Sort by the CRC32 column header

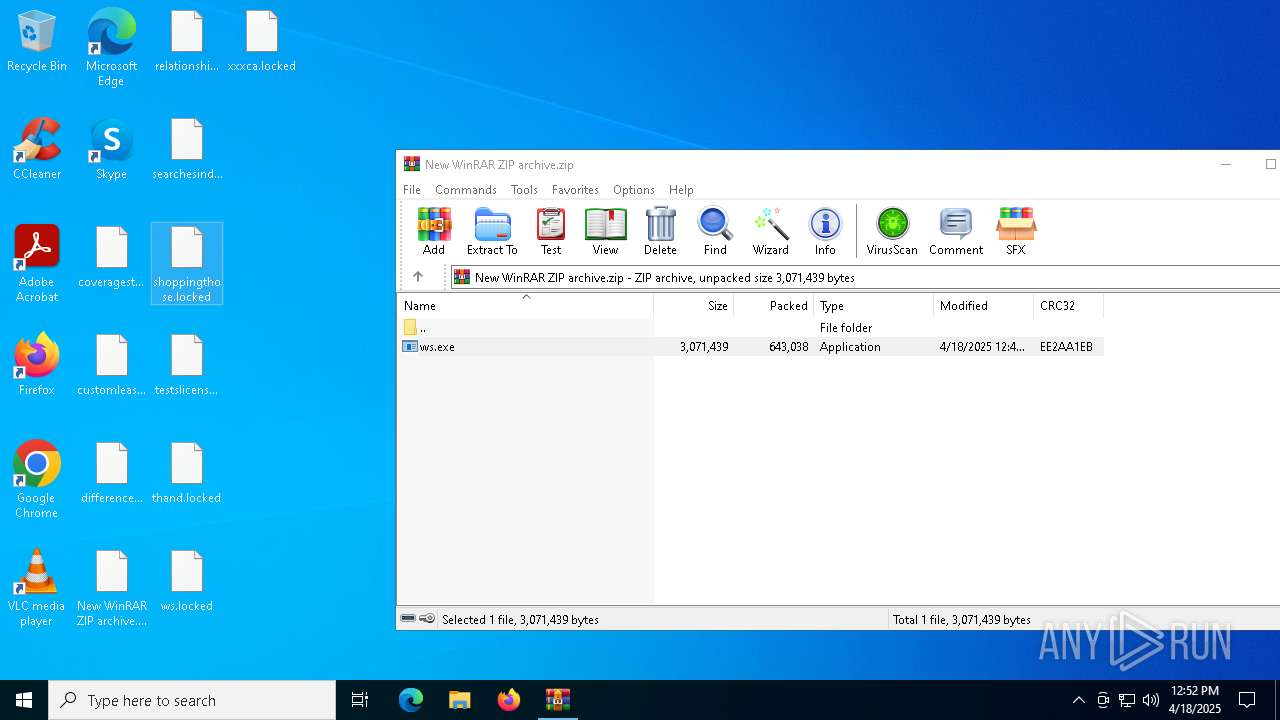[1069, 306]
